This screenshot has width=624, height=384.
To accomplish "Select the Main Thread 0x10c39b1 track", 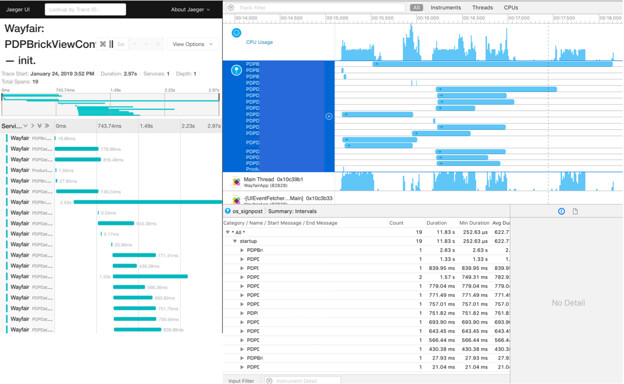I will point(273,179).
